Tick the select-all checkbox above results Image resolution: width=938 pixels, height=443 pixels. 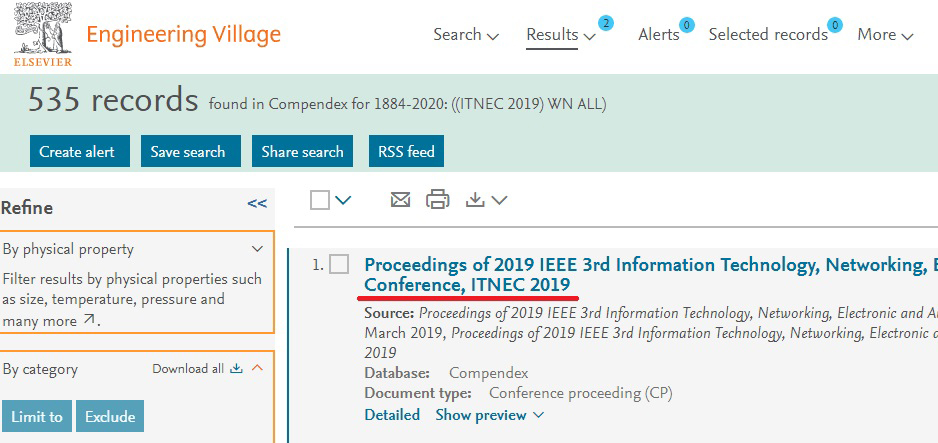click(x=320, y=200)
